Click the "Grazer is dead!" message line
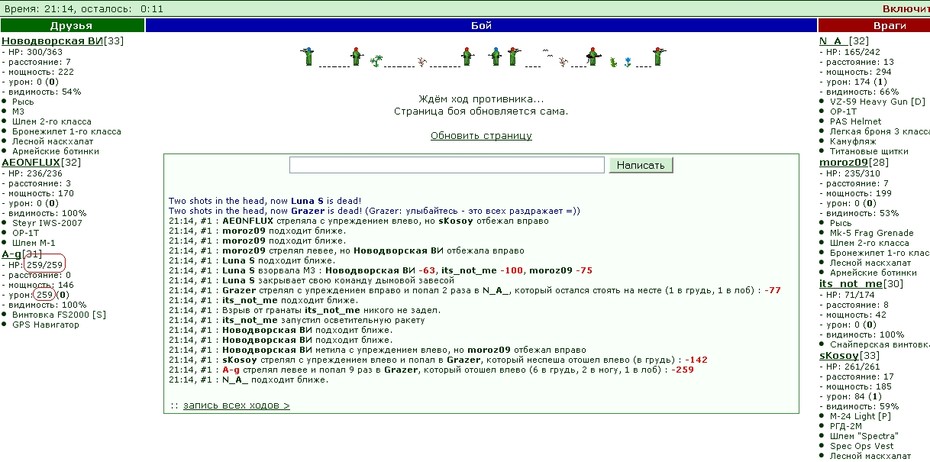This screenshot has width=930, height=462. [x=374, y=211]
